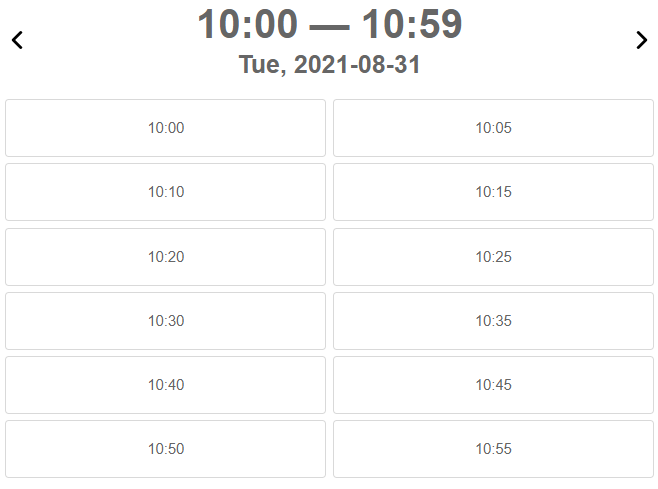The image size is (658, 489).
Task: Click the 10:20 time option
Action: (x=165, y=257)
